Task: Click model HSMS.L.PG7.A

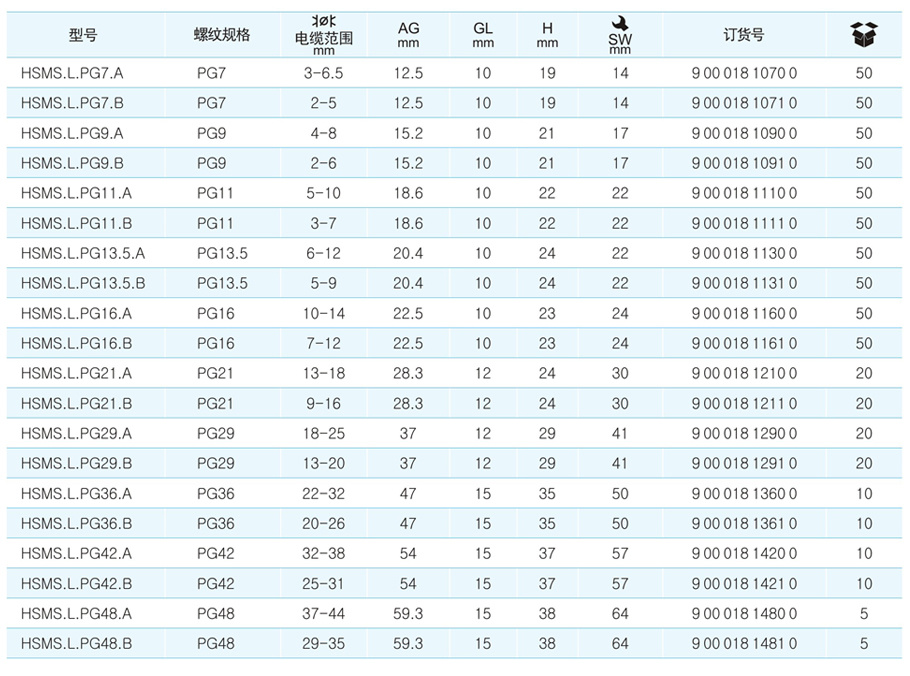Action: pyautogui.click(x=72, y=73)
